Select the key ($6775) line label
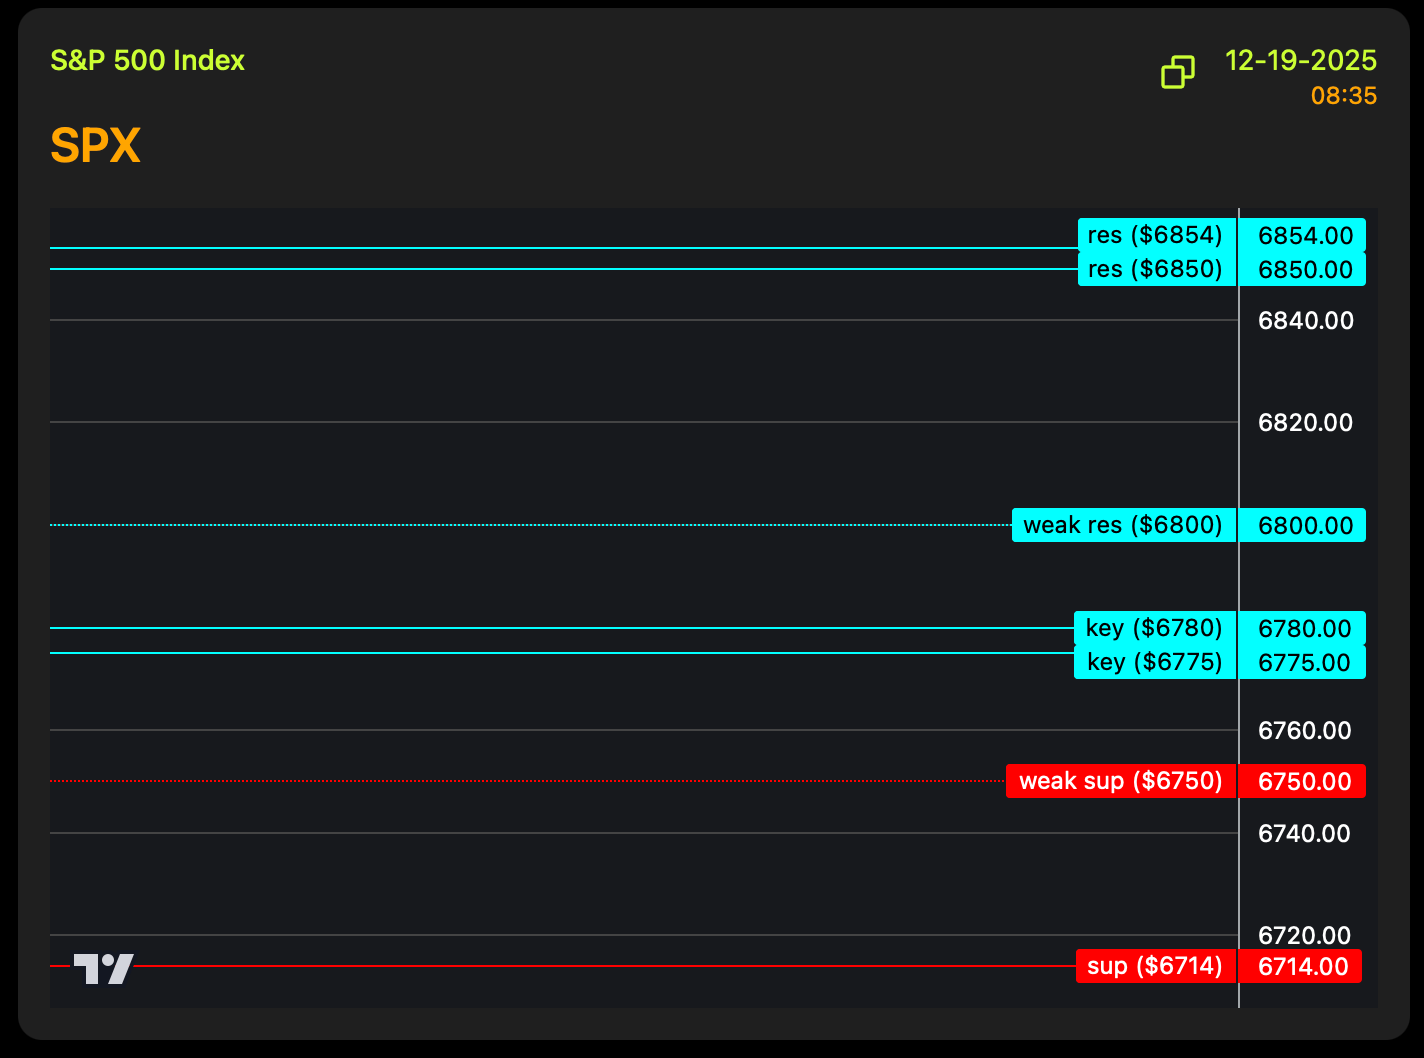 (x=1154, y=662)
